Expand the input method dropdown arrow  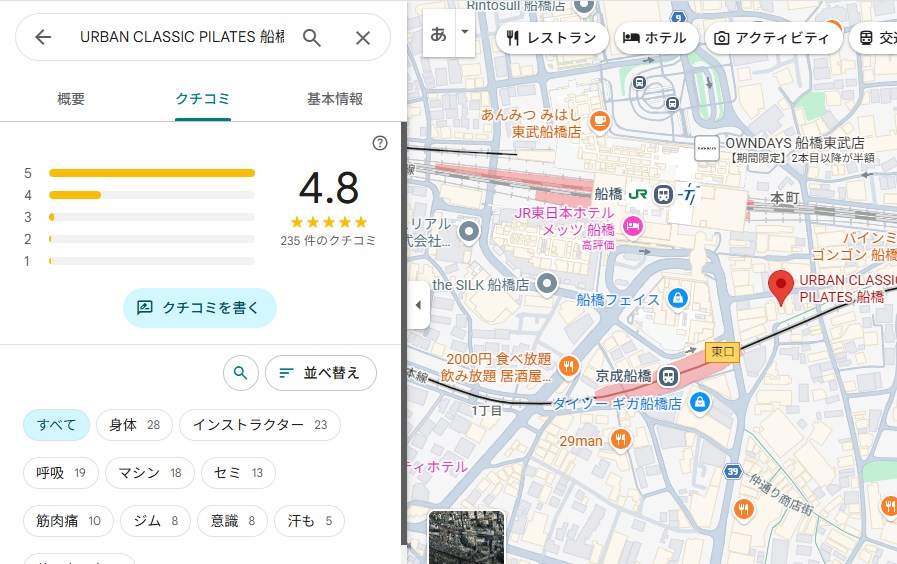pos(464,33)
